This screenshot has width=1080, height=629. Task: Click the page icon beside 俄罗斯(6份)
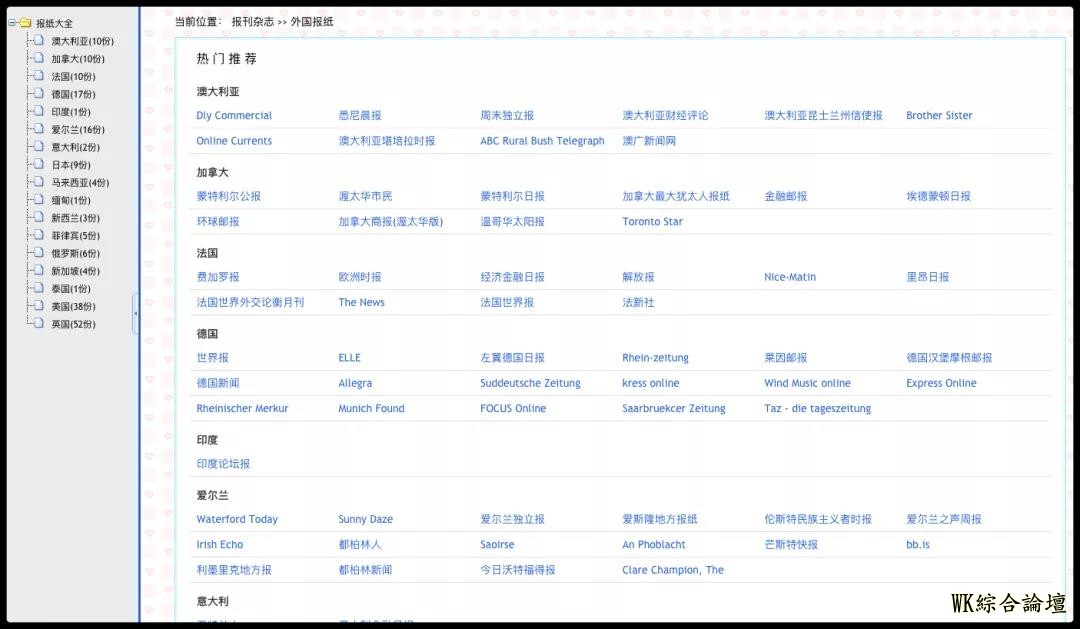coord(38,253)
